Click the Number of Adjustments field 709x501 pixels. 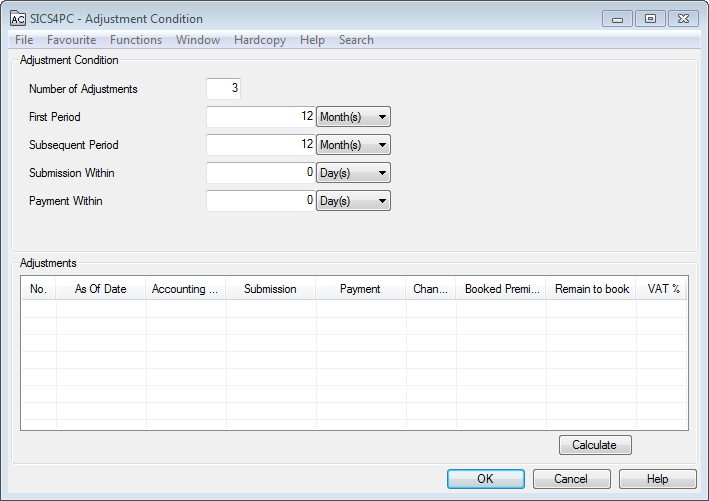(x=223, y=89)
